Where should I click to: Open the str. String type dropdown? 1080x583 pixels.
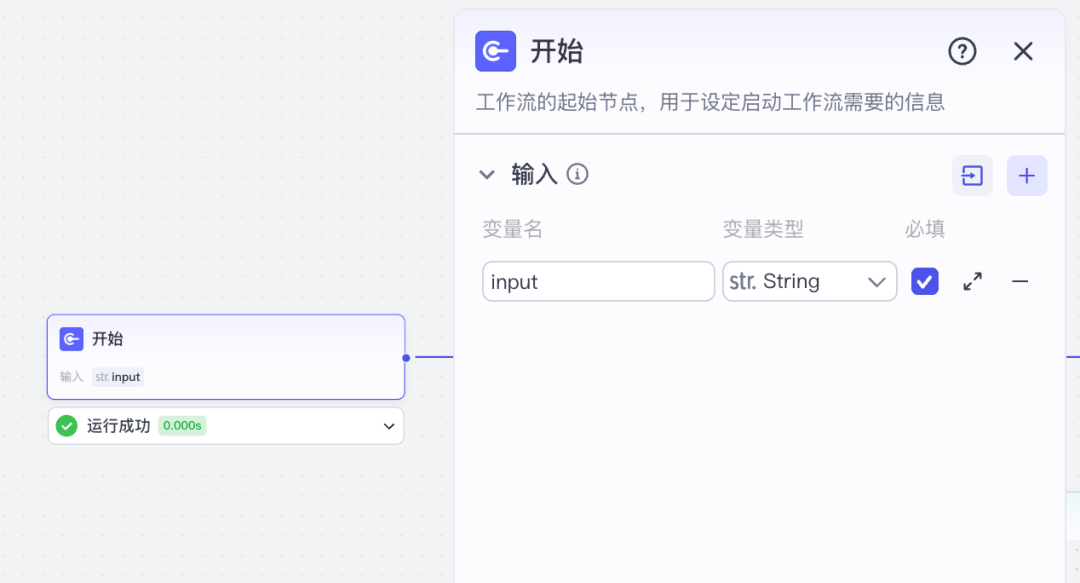809,282
